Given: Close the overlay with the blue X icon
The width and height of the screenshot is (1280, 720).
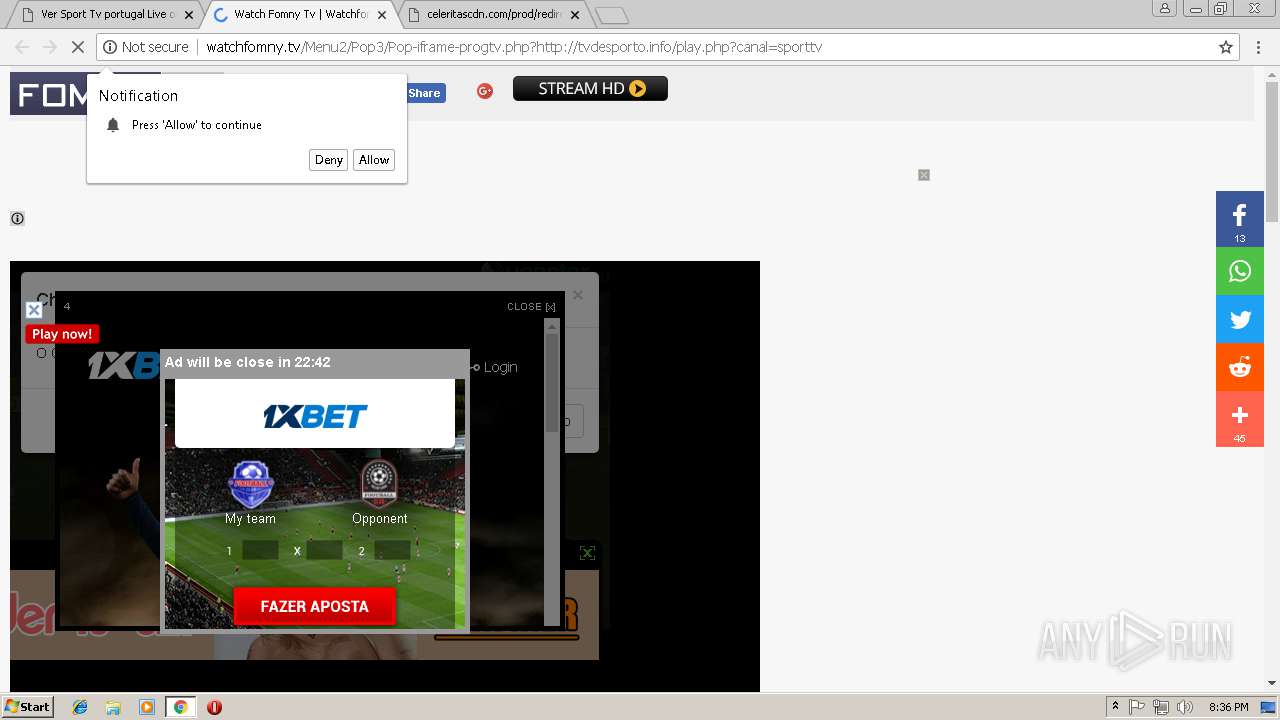Looking at the screenshot, I should [34, 310].
